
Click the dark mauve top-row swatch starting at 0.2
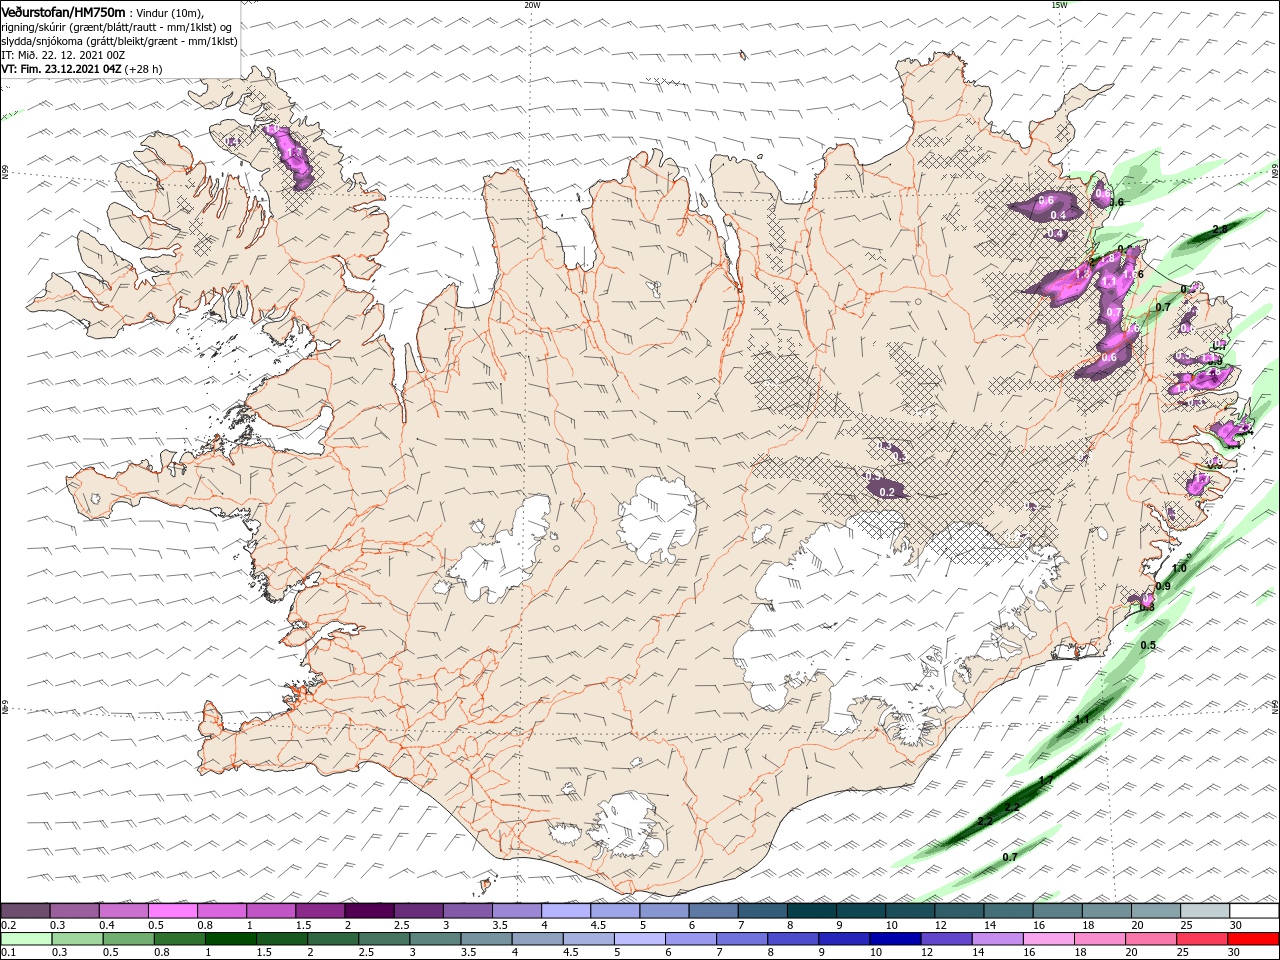(25, 911)
